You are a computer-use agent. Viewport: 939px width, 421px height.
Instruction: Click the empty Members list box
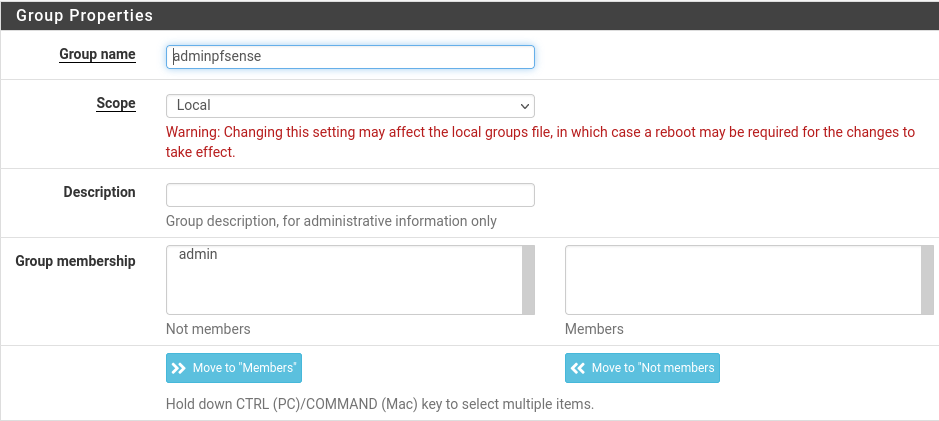click(x=743, y=280)
